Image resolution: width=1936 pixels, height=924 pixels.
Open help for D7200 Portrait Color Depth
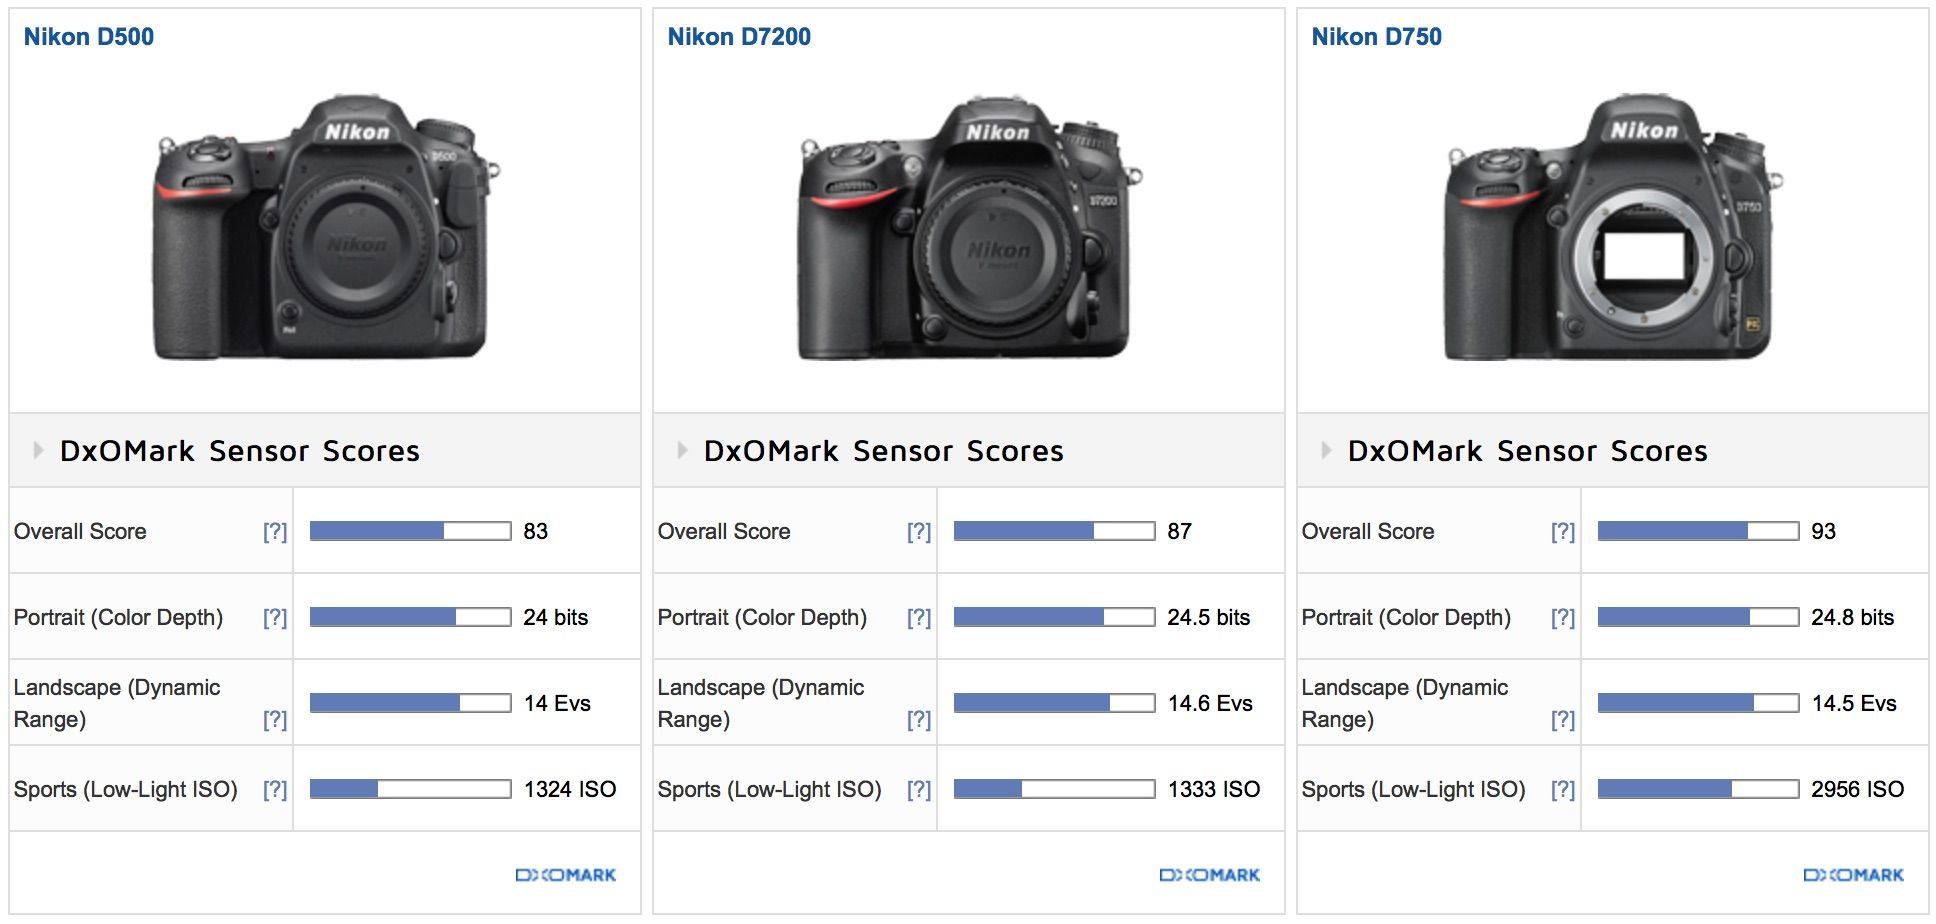tap(919, 618)
